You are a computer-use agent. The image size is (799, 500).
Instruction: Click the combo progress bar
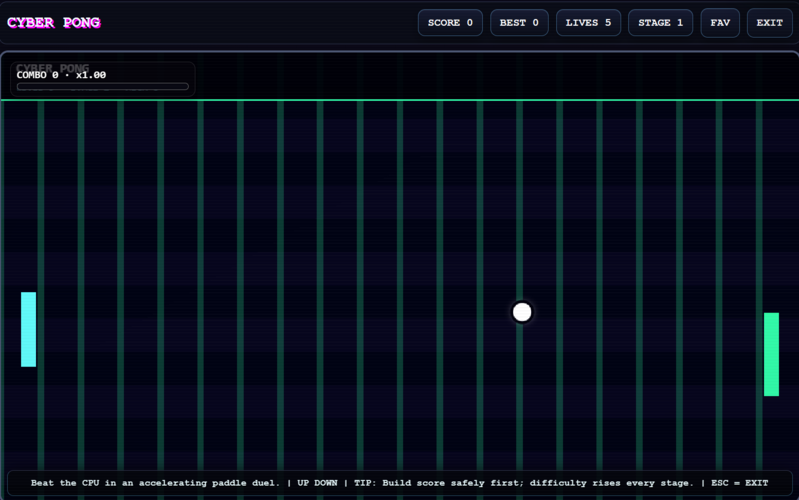point(102,87)
